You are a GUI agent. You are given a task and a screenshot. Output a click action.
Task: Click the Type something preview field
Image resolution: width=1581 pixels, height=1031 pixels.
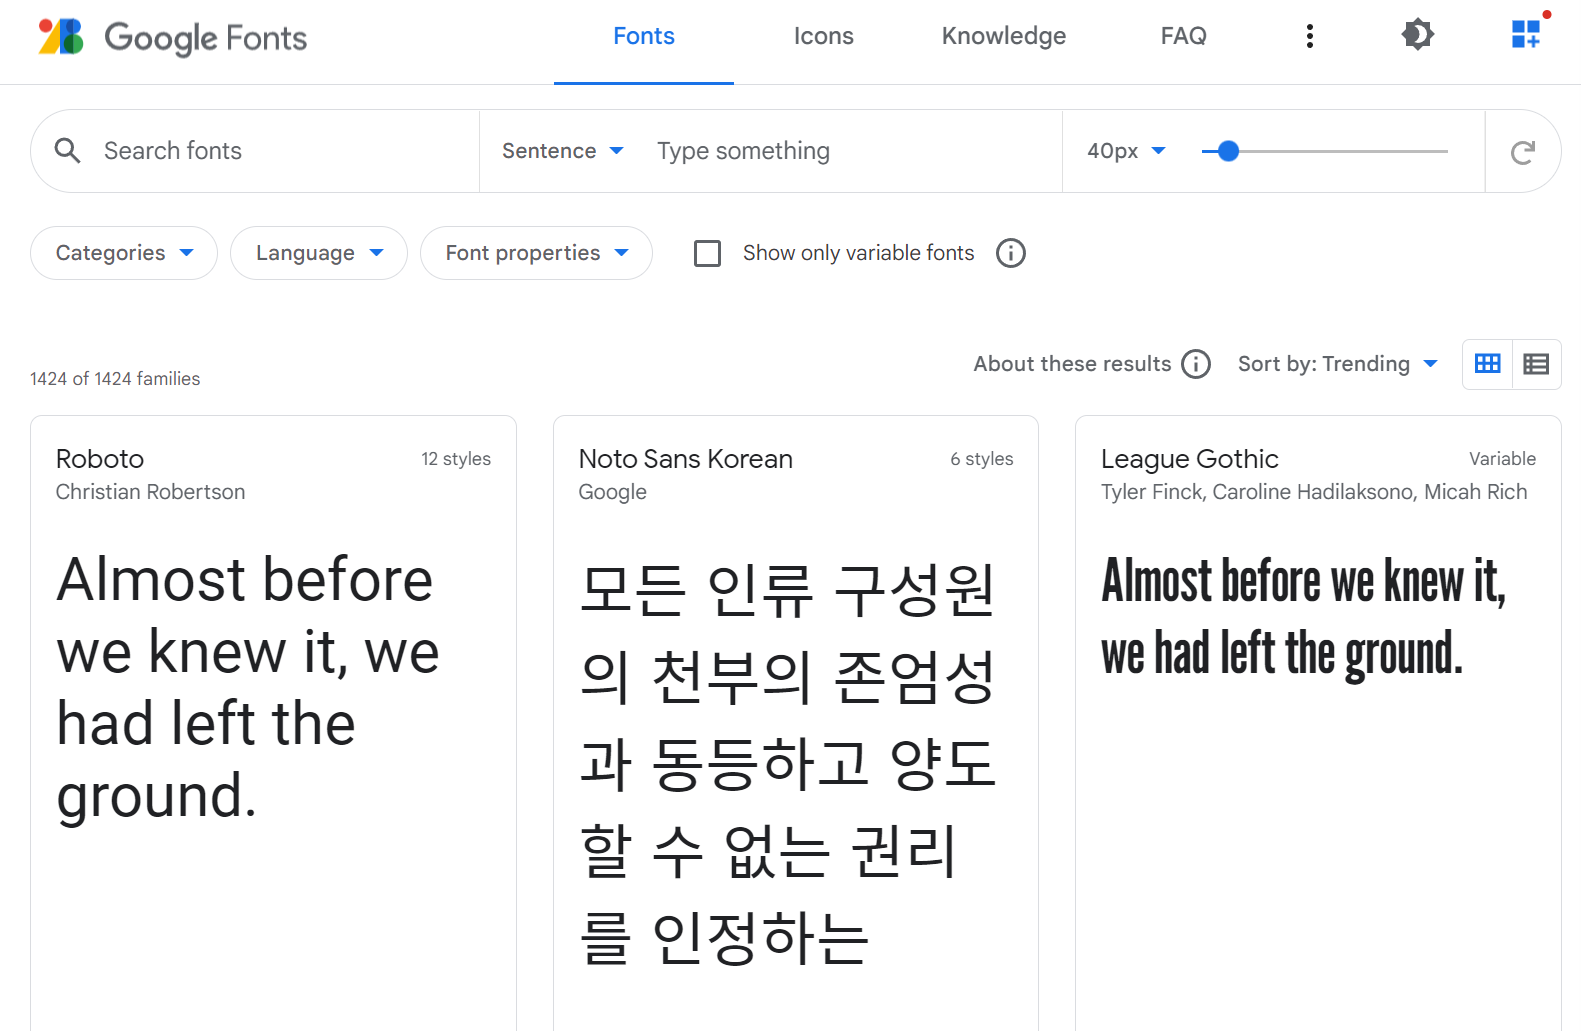pyautogui.click(x=850, y=151)
